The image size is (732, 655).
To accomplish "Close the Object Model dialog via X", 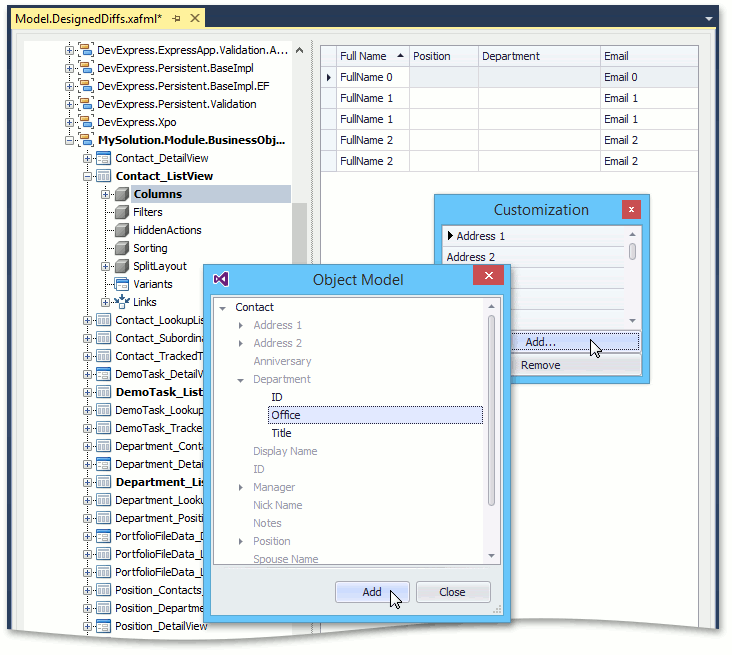I will [x=488, y=275].
